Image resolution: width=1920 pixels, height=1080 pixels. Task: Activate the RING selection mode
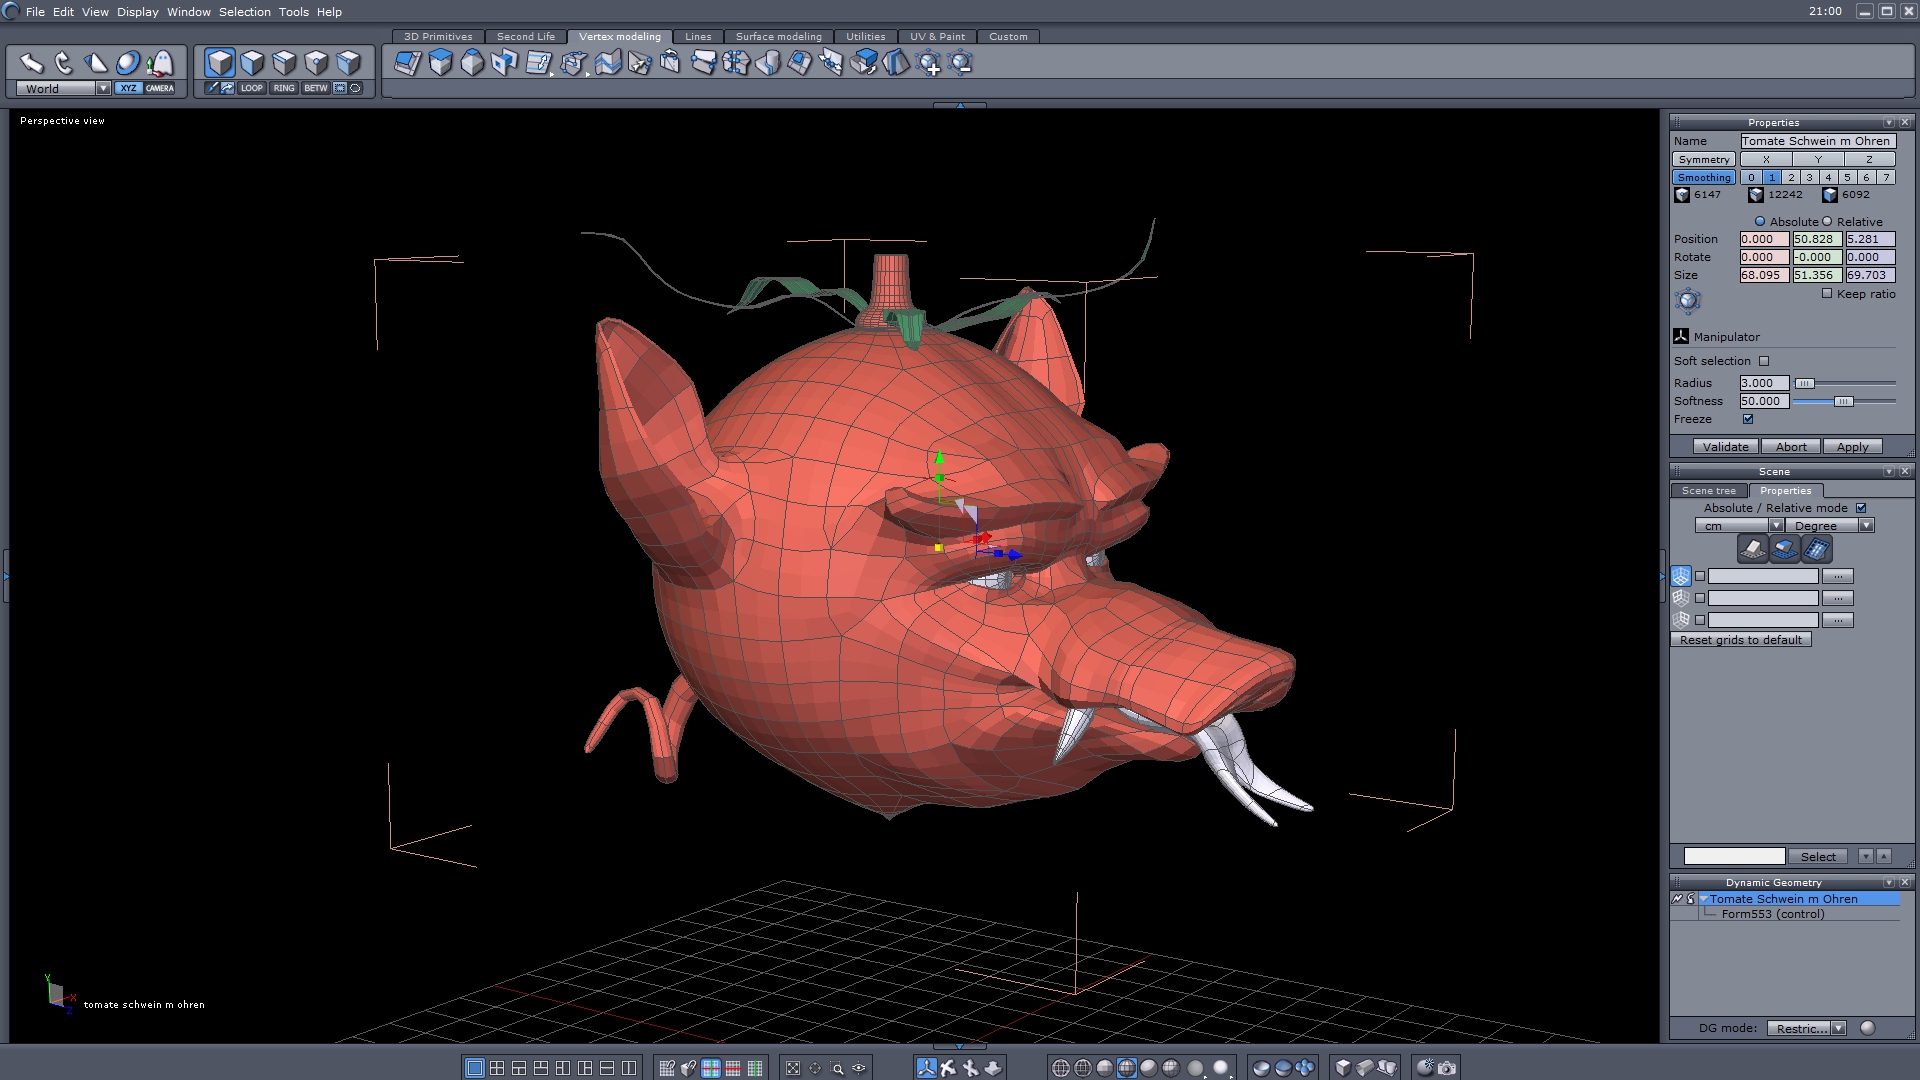click(284, 88)
